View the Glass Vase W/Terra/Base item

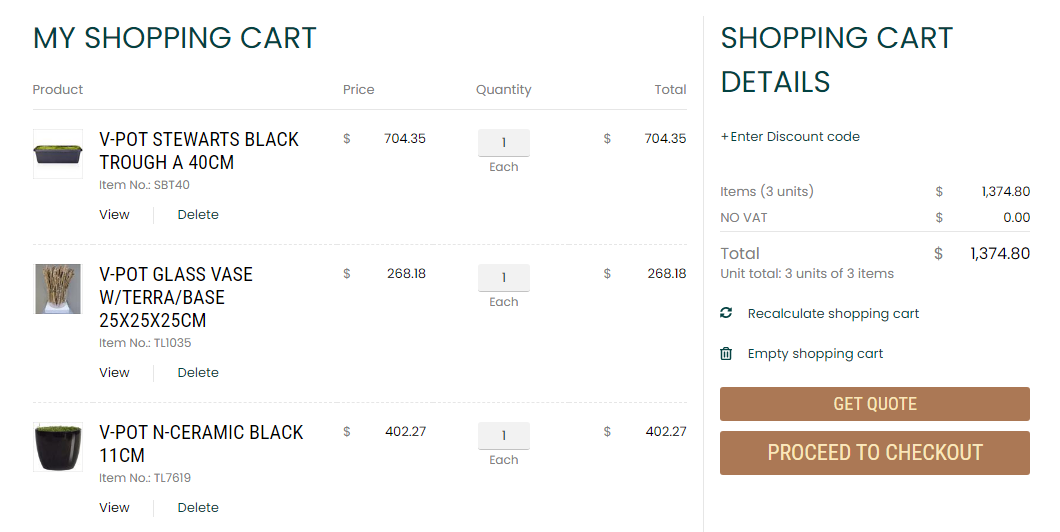[115, 373]
